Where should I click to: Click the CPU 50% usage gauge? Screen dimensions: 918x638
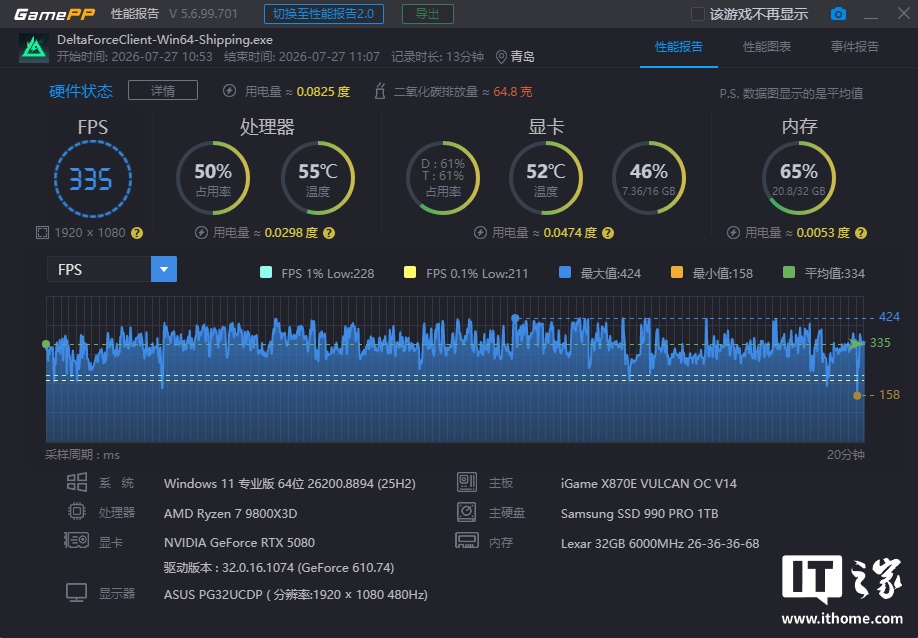click(213, 178)
